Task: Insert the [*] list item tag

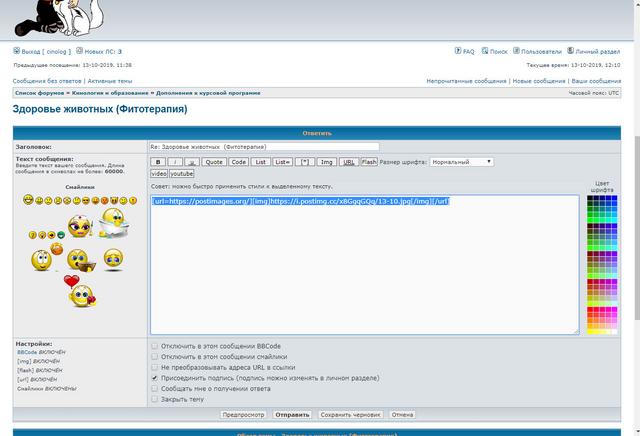Action: [304, 162]
